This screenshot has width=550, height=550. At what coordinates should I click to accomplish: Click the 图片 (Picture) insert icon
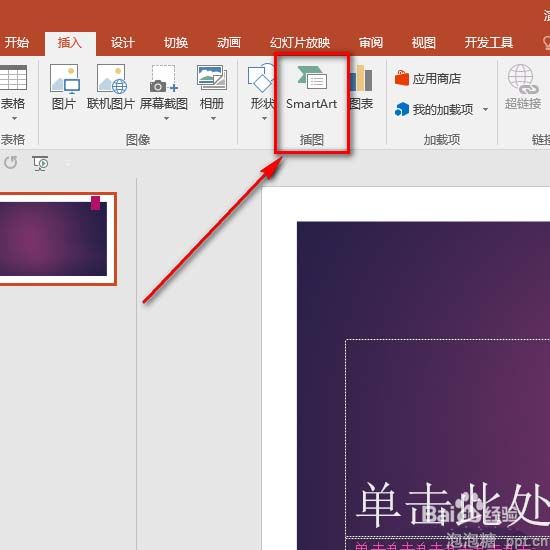pos(64,87)
